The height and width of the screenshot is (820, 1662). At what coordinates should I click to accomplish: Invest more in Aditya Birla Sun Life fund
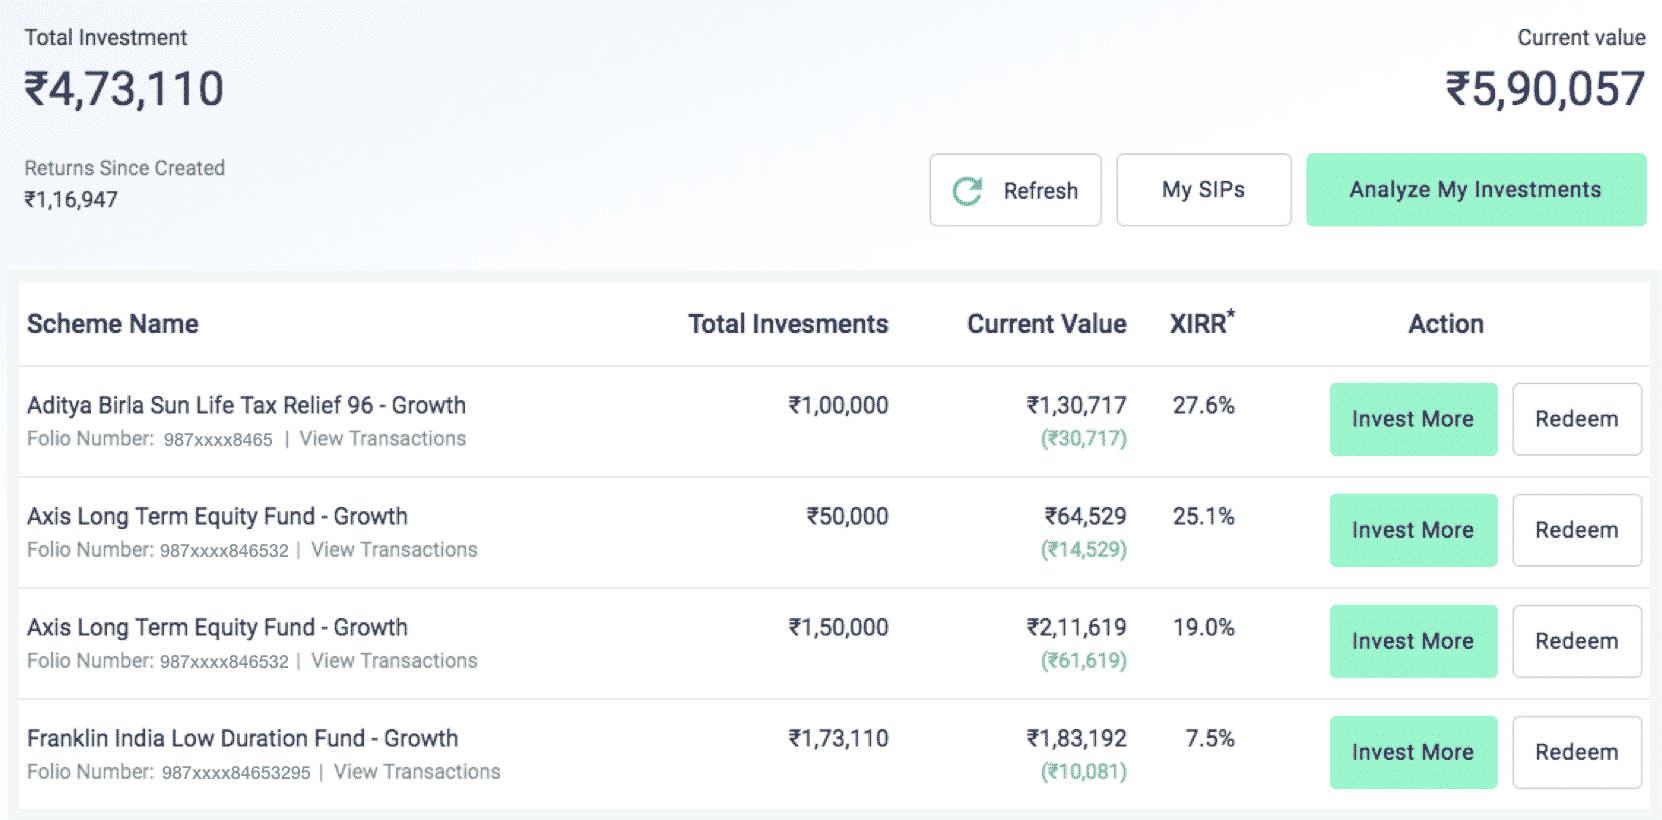[1413, 419]
